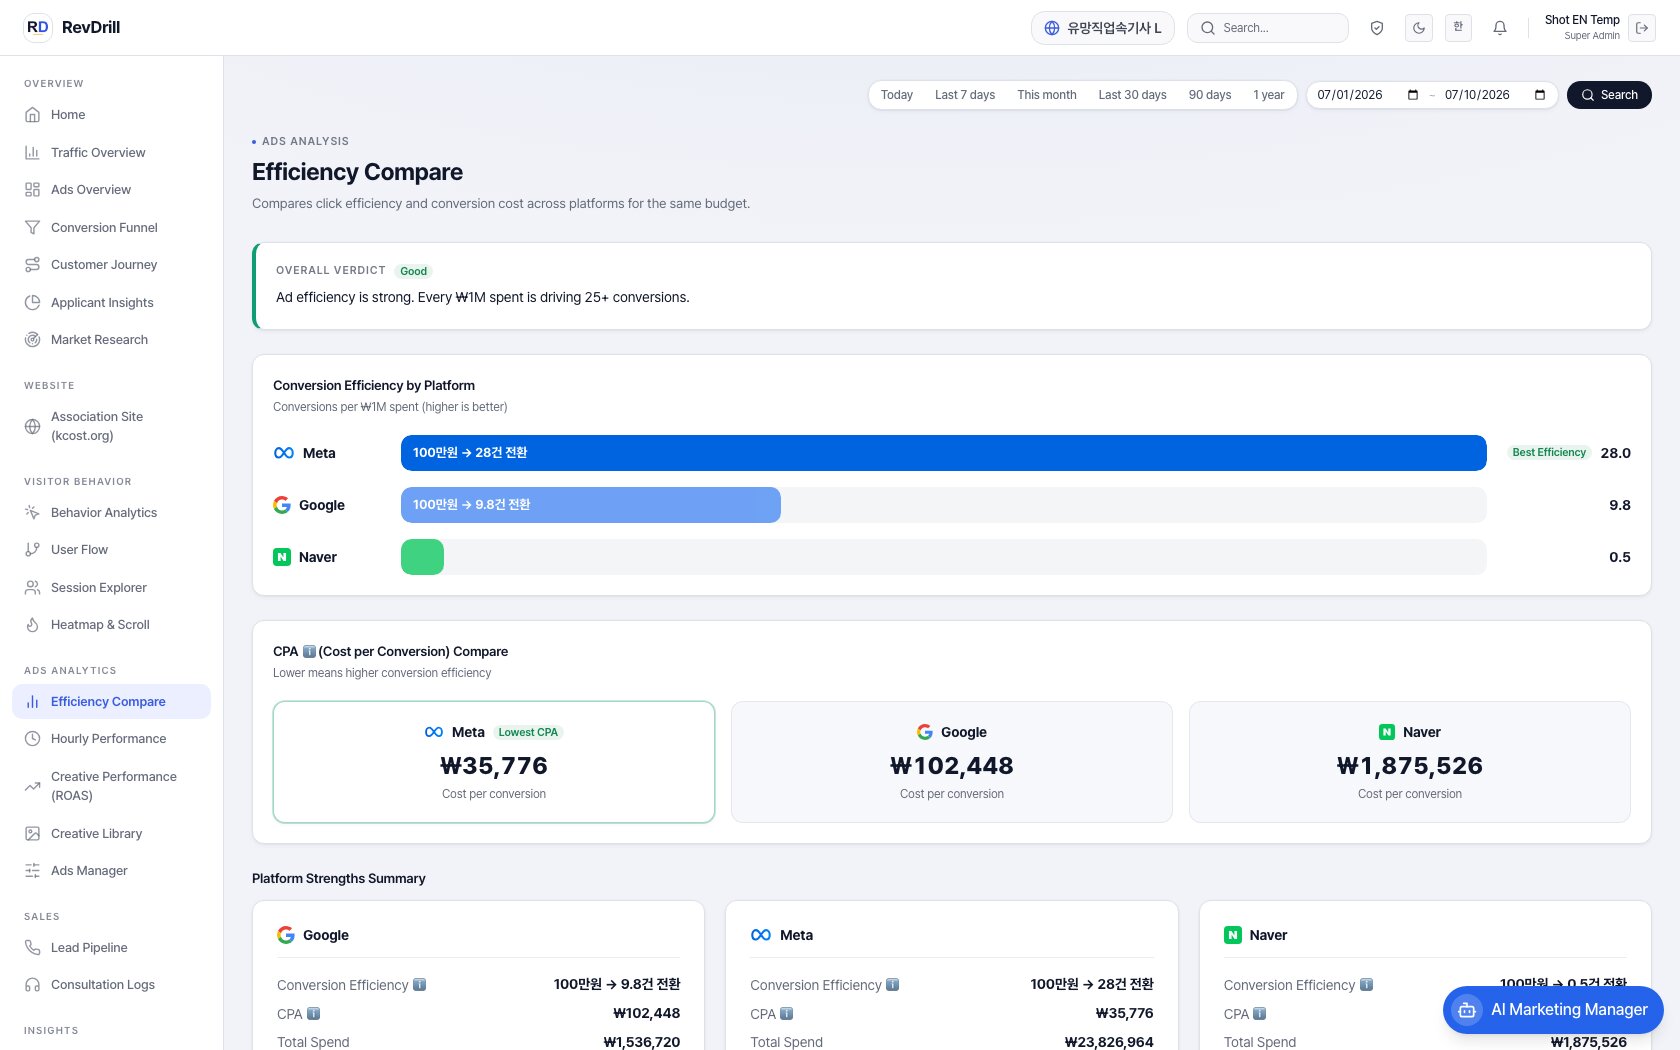Open notifications bell
This screenshot has height=1050, width=1680.
pos(1500,28)
